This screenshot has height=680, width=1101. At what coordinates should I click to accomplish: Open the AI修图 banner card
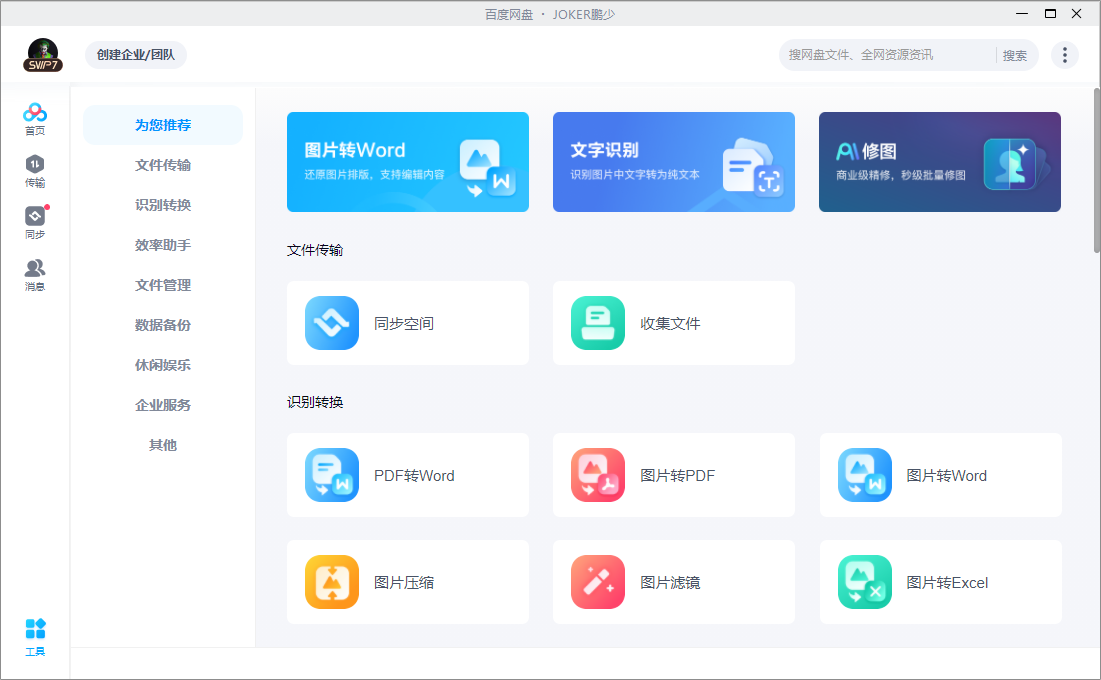coord(939,162)
